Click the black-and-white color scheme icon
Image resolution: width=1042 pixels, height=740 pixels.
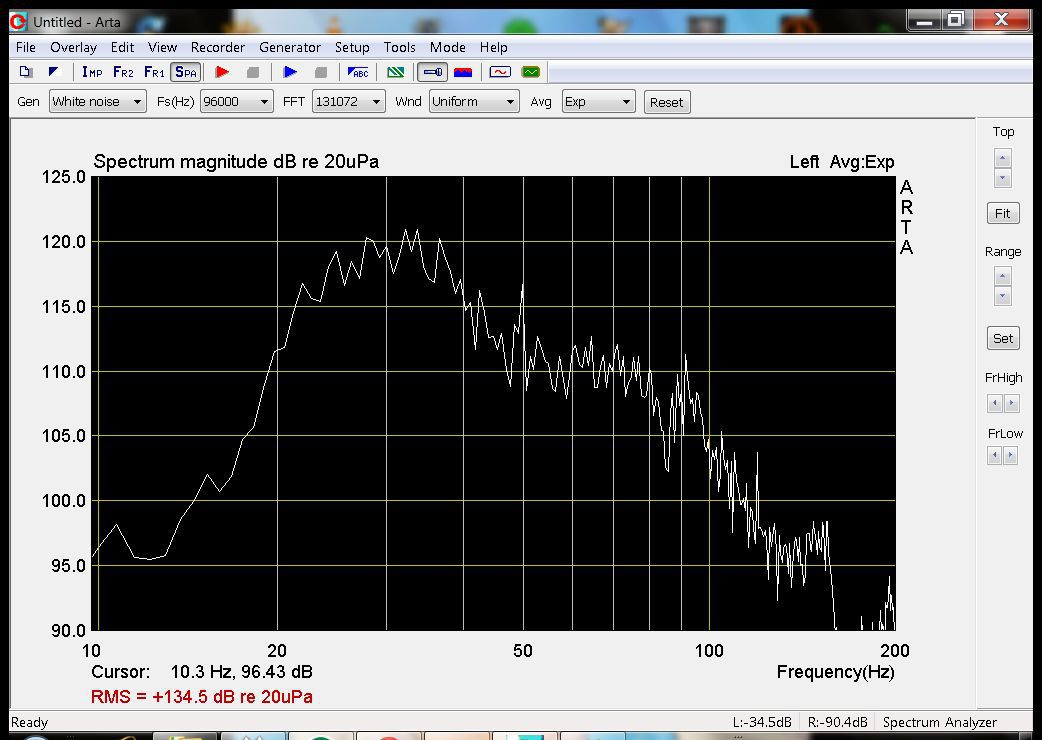[x=54, y=72]
